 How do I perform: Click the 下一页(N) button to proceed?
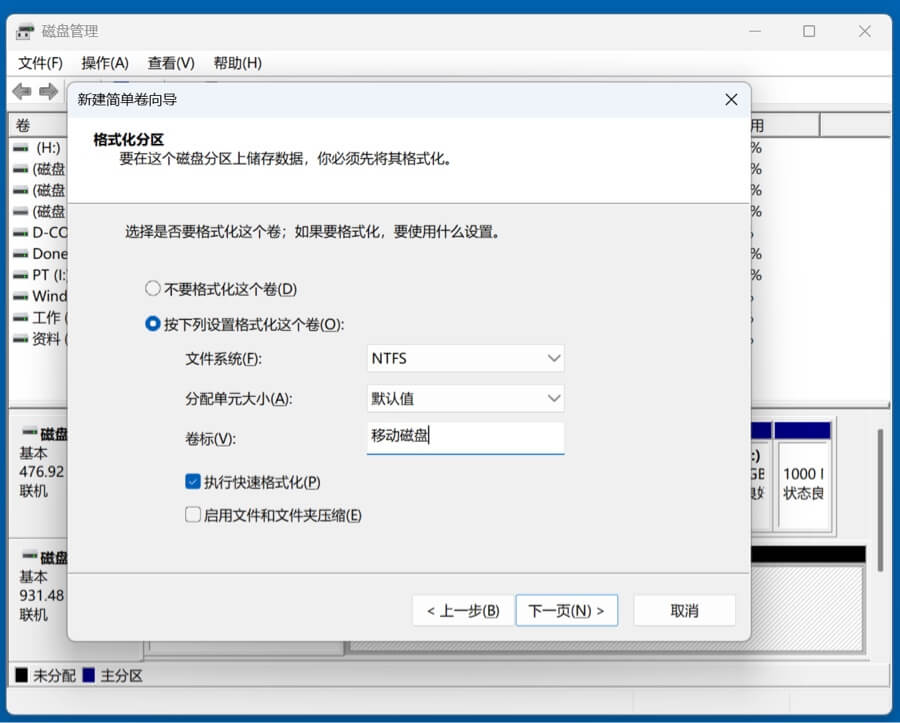[x=566, y=610]
